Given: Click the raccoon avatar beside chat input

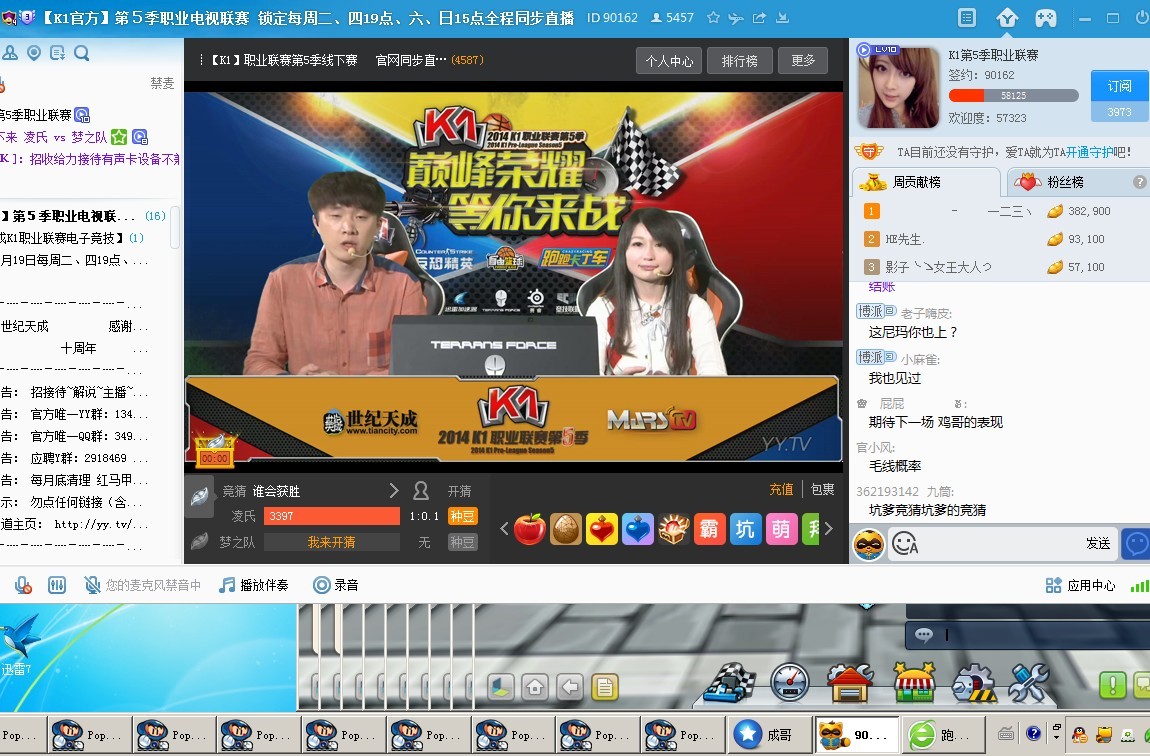Looking at the screenshot, I should tap(868, 544).
